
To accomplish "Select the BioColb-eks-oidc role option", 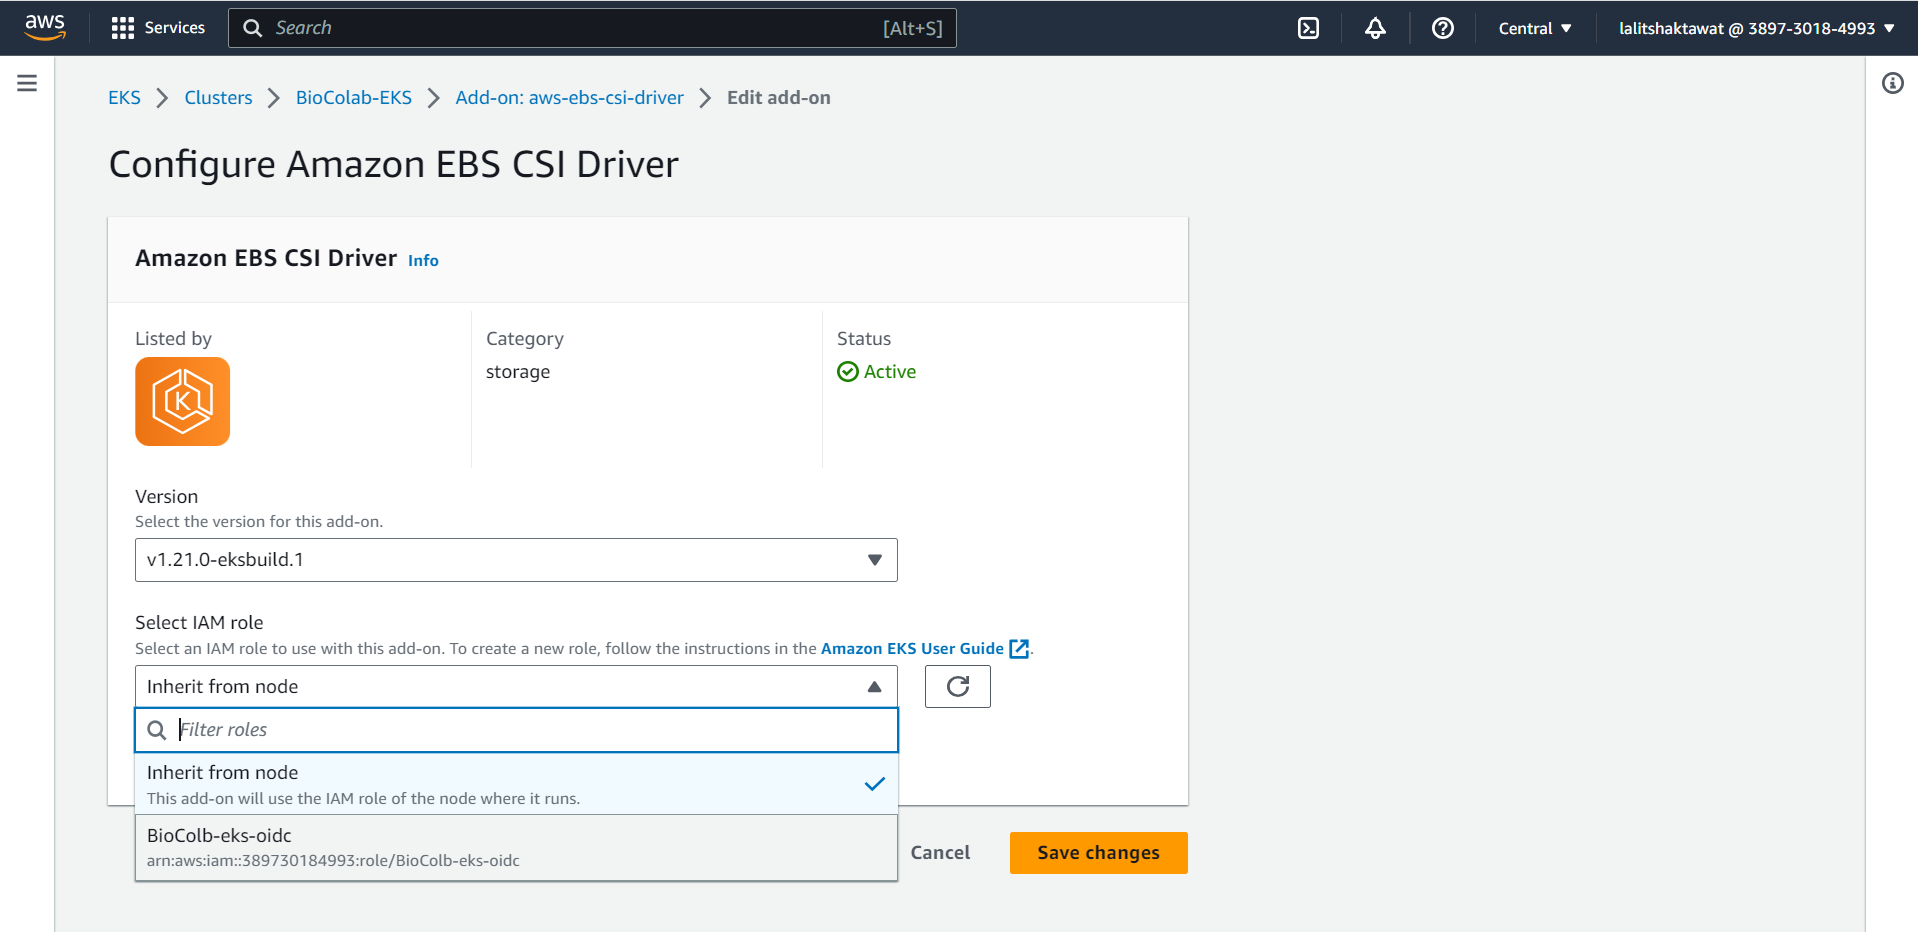I will pos(516,847).
